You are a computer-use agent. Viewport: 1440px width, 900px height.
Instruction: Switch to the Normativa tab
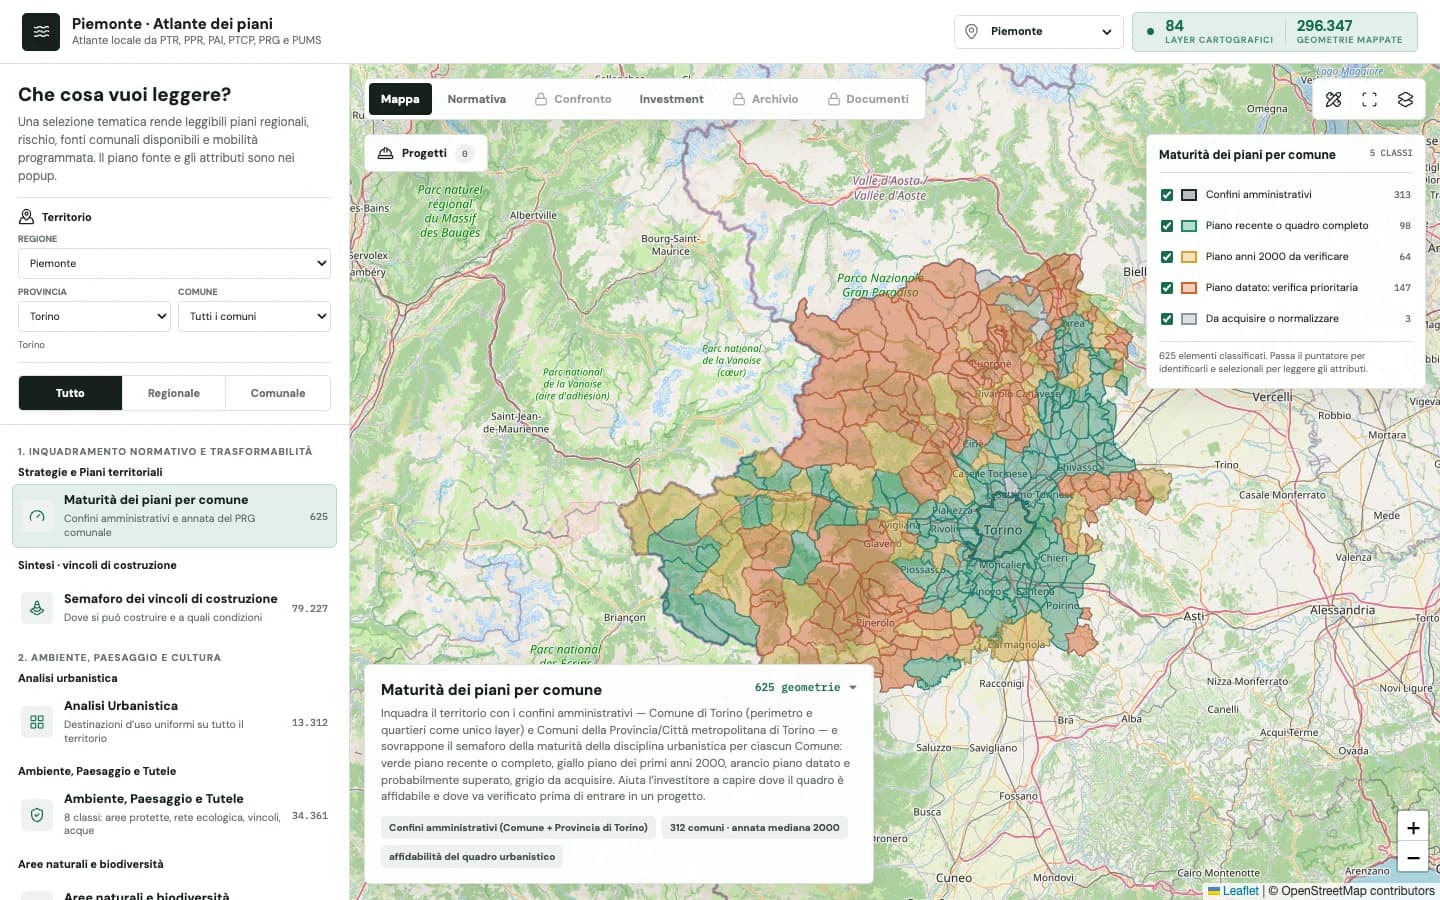point(477,99)
